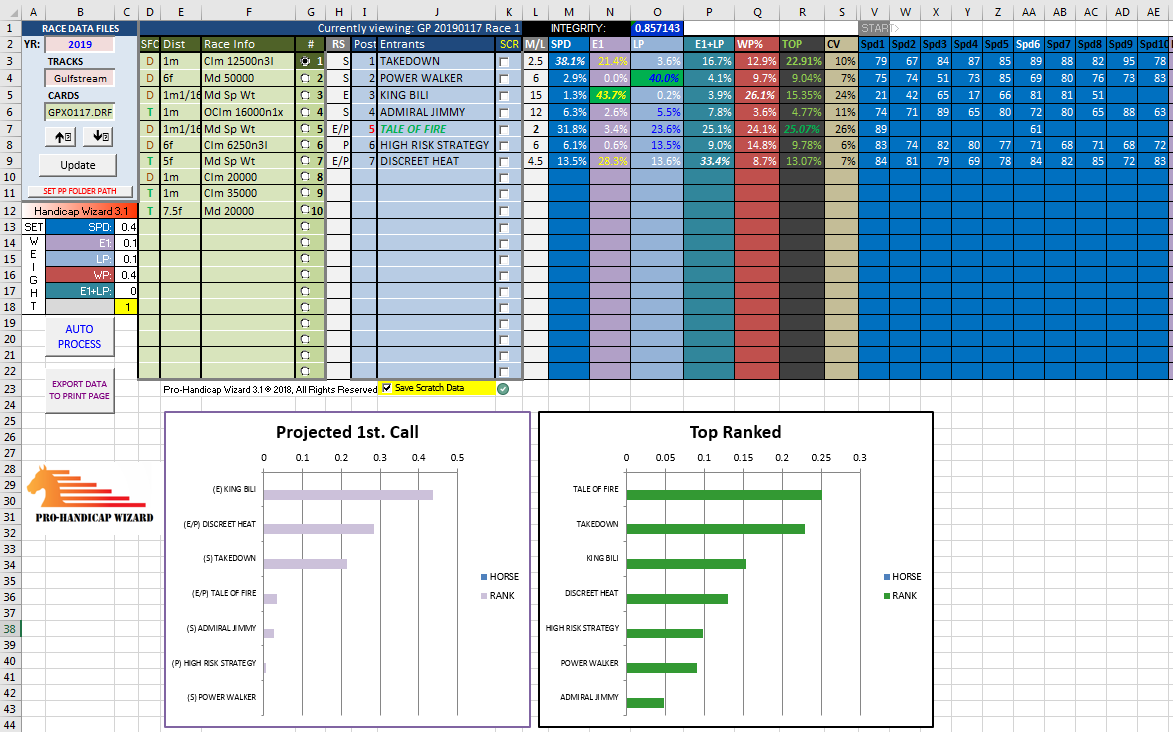Open the GPX0117.DRF card selector
Screen dimensions: 1173x732
[78, 112]
